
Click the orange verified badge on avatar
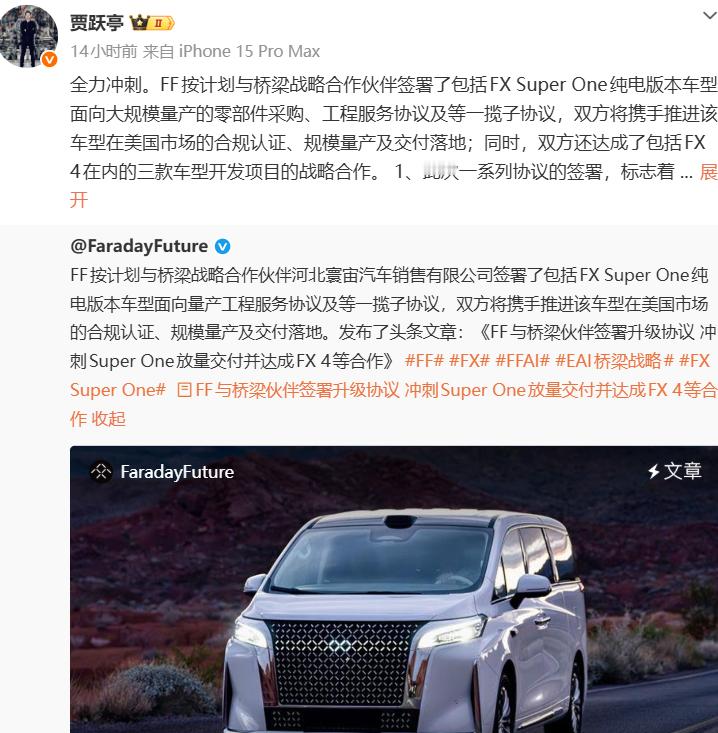49,60
